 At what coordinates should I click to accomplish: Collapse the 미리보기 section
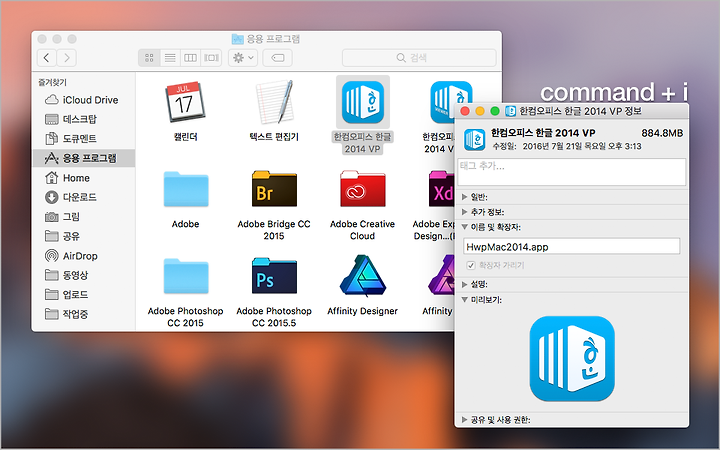(464, 299)
